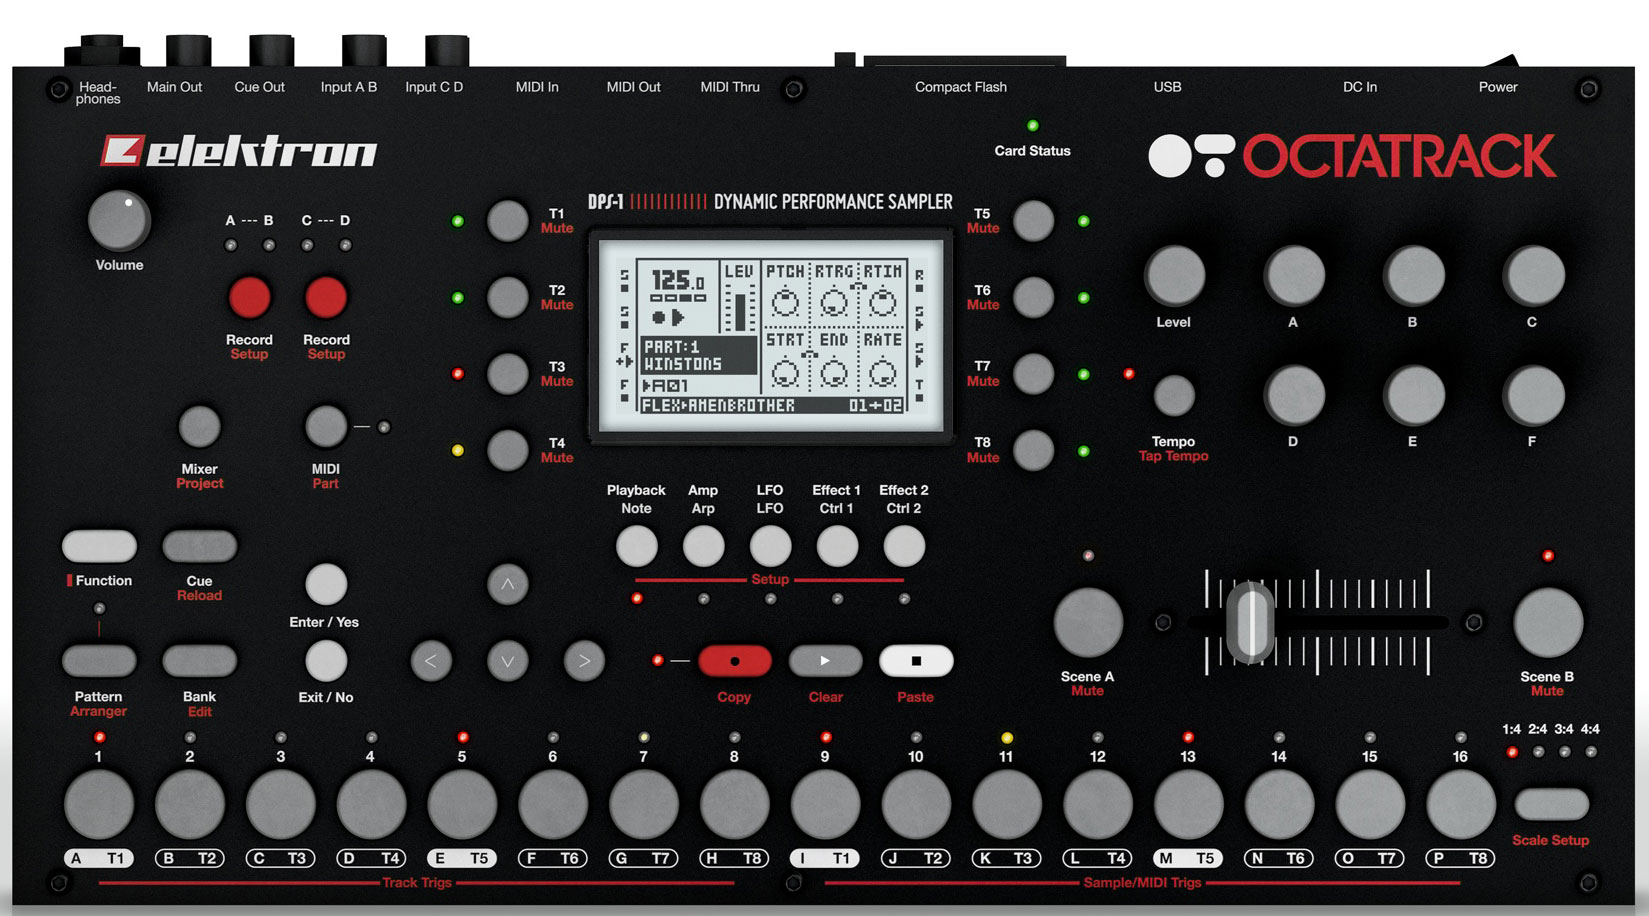1649x916 pixels.
Task: Mute track T8 with its button
Action: click(1034, 451)
